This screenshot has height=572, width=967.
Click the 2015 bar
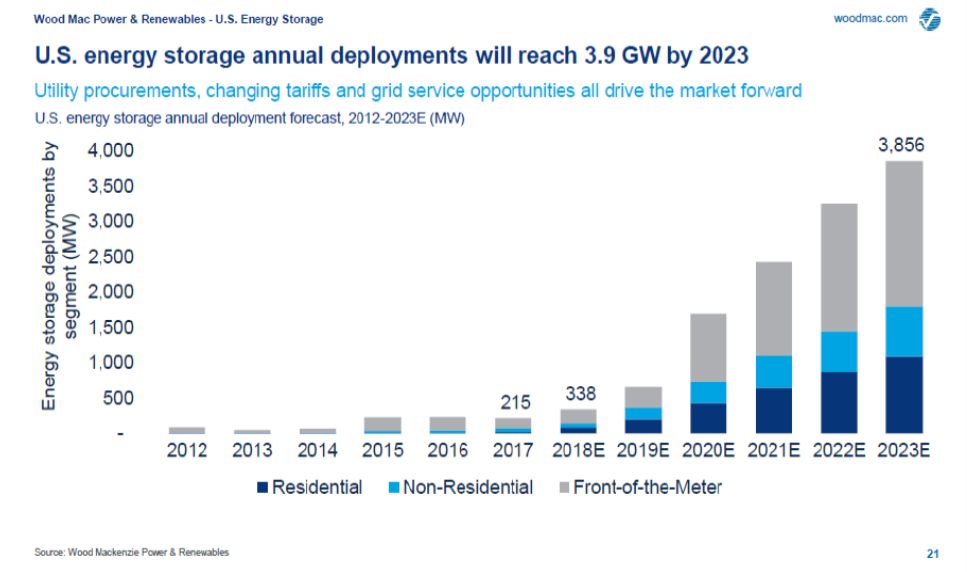pyautogui.click(x=382, y=425)
